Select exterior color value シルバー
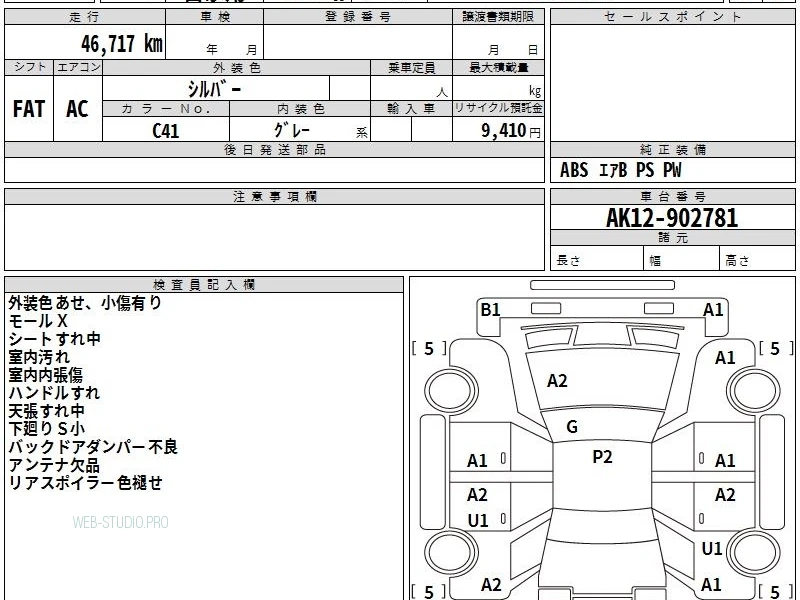This screenshot has height=600, width=800. tap(214, 89)
